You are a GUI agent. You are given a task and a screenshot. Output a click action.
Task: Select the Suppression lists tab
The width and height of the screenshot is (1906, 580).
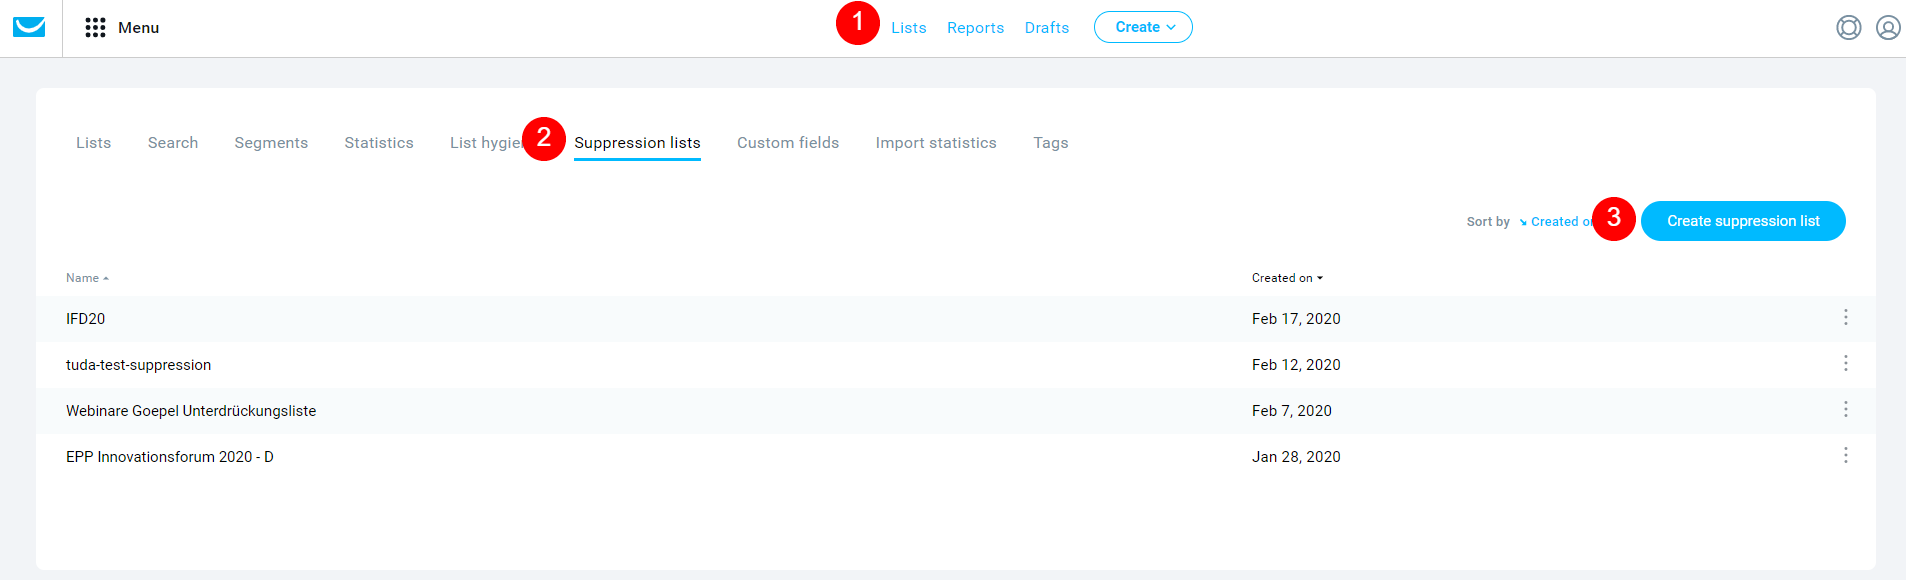click(637, 143)
